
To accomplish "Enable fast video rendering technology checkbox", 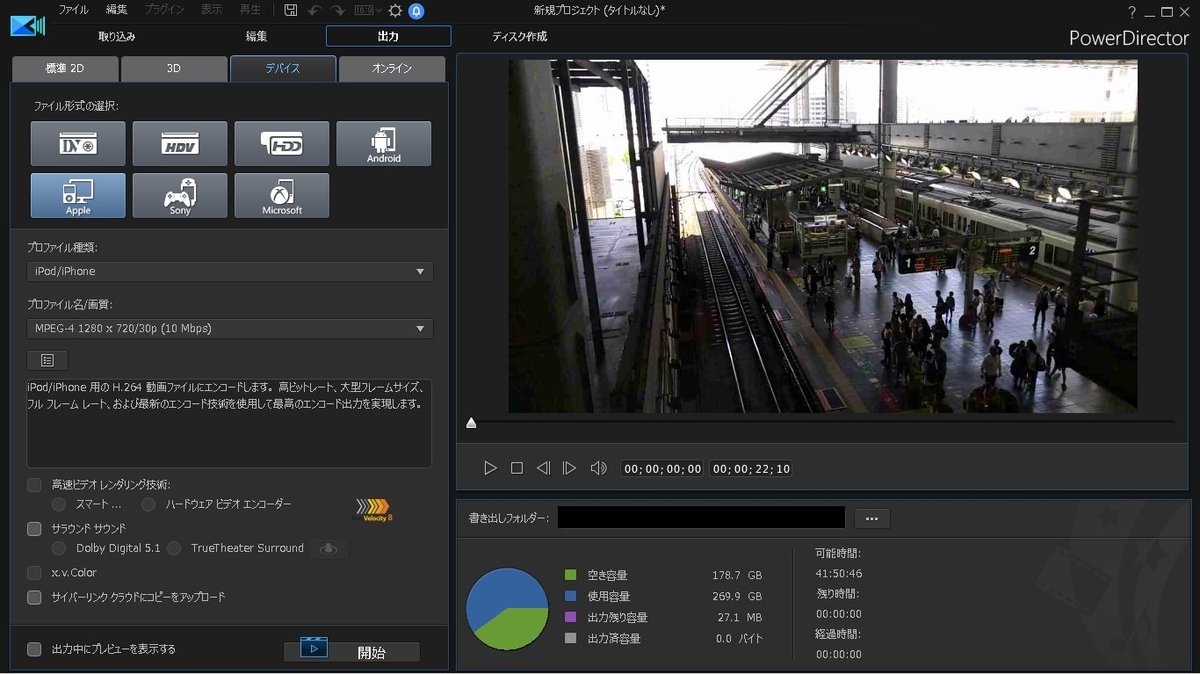I will (34, 485).
